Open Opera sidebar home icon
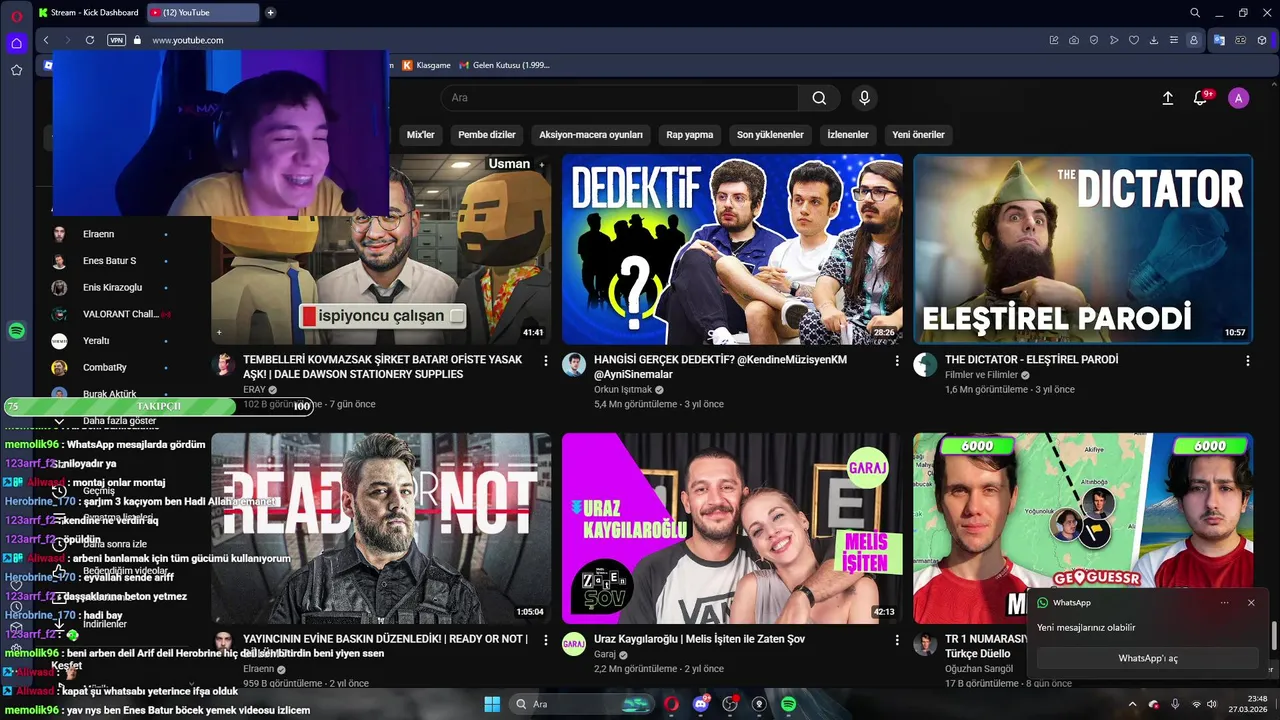 [x=16, y=43]
